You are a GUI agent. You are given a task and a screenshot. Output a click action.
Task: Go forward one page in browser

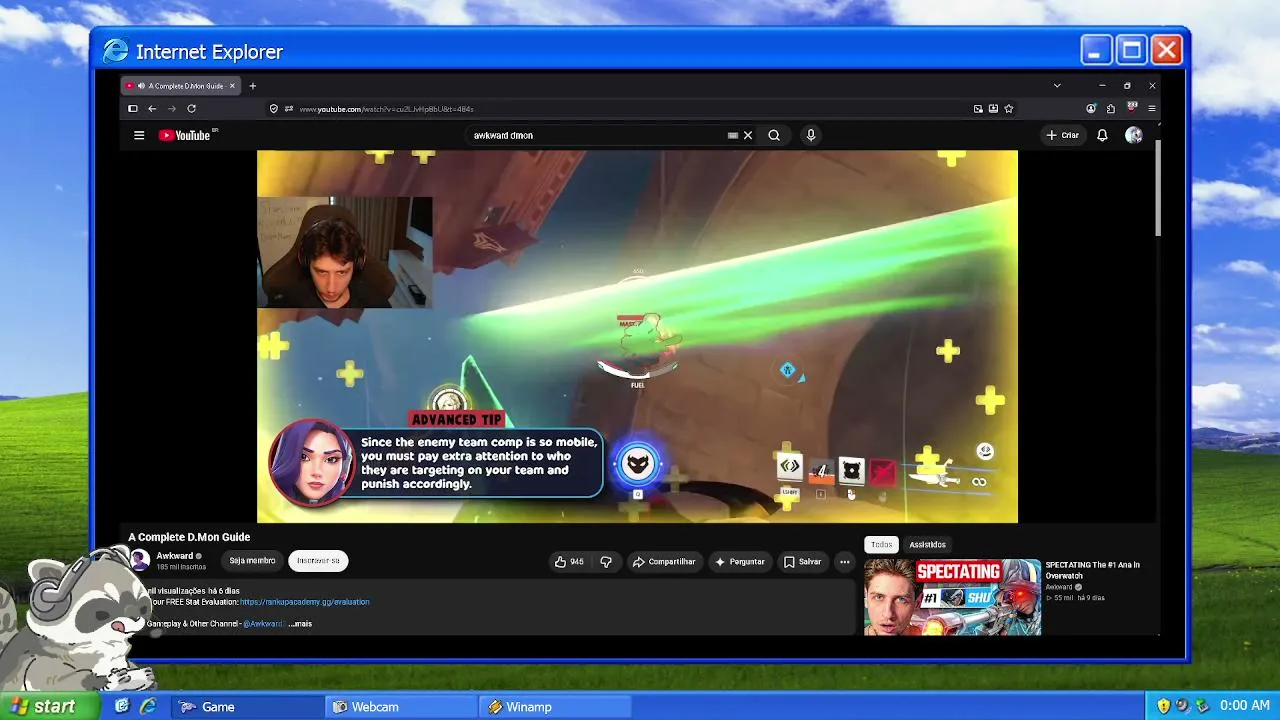[x=171, y=109]
